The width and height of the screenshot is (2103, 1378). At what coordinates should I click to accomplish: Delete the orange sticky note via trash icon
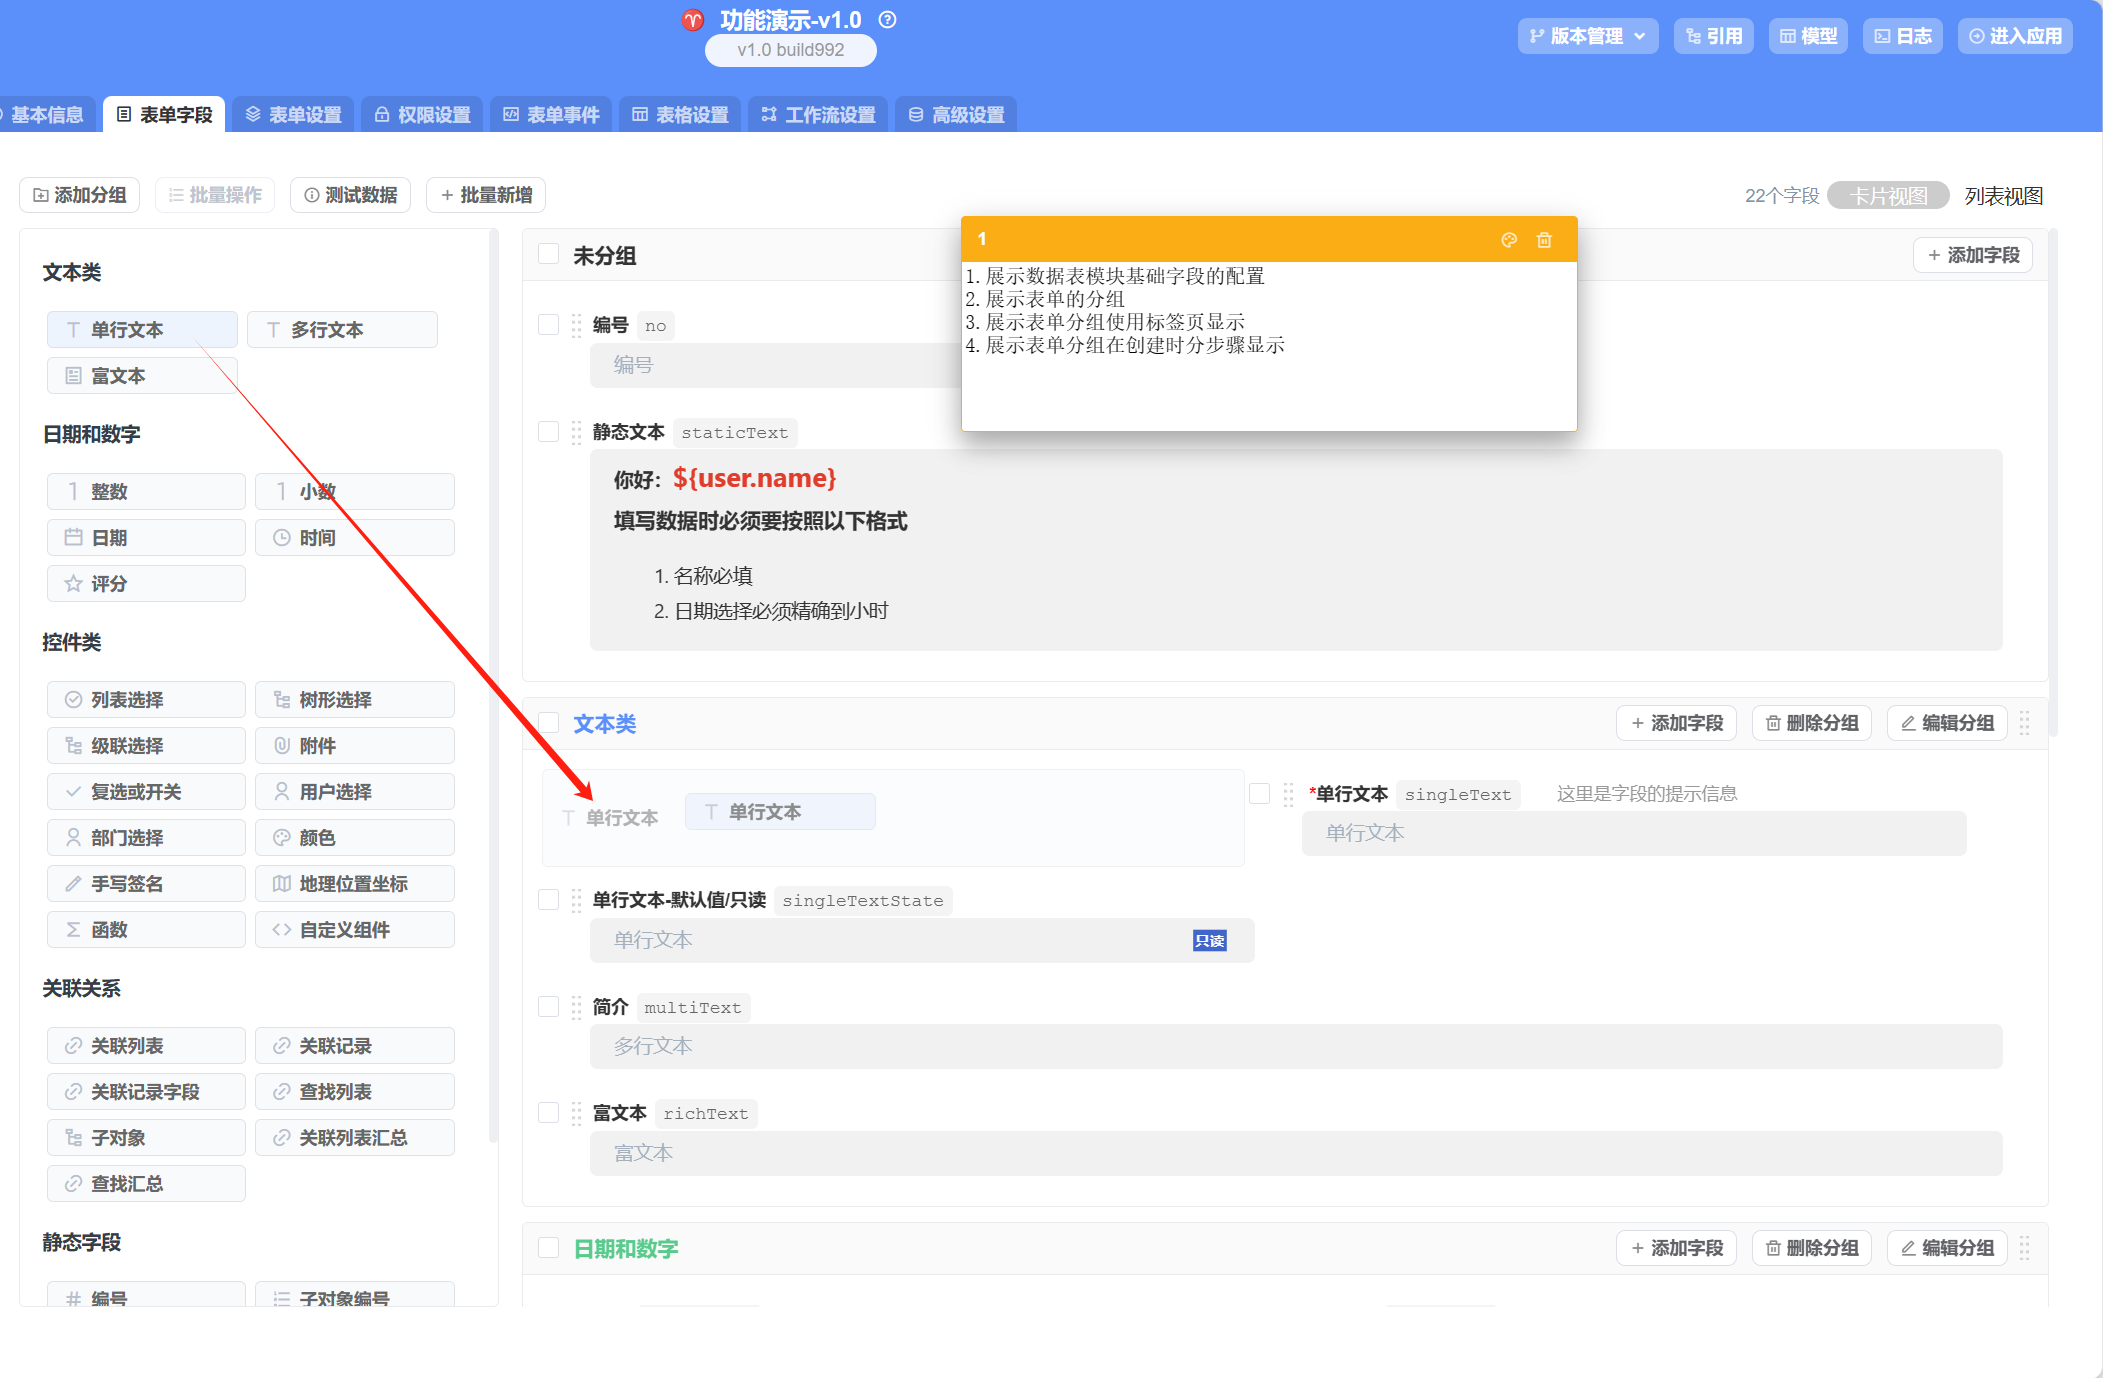(1544, 240)
